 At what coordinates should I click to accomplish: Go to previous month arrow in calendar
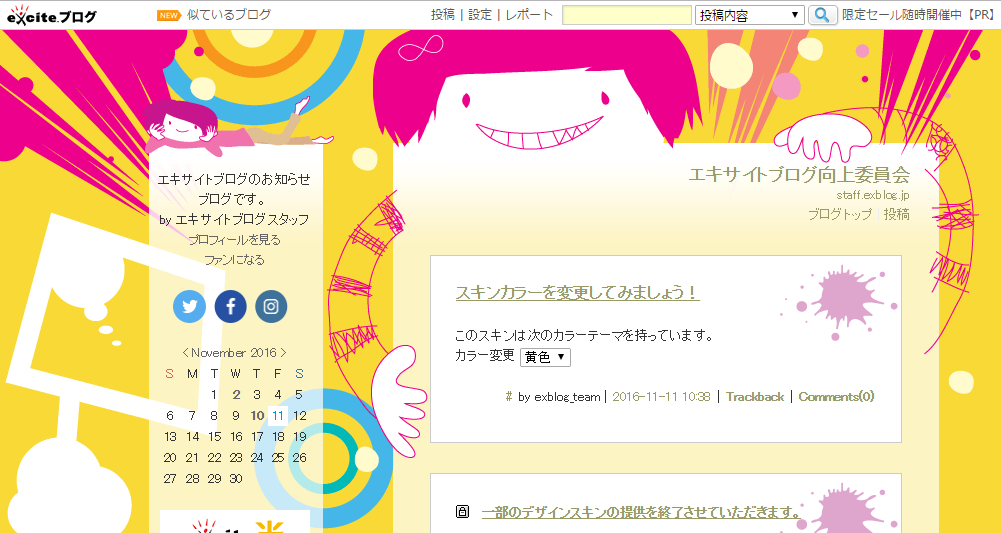[x=185, y=353]
